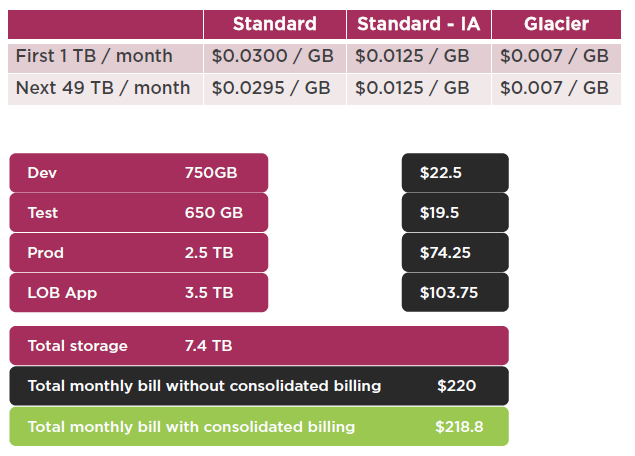Click the bill without consolidated billing bar
The width and height of the screenshot is (635, 456).
coord(259,386)
